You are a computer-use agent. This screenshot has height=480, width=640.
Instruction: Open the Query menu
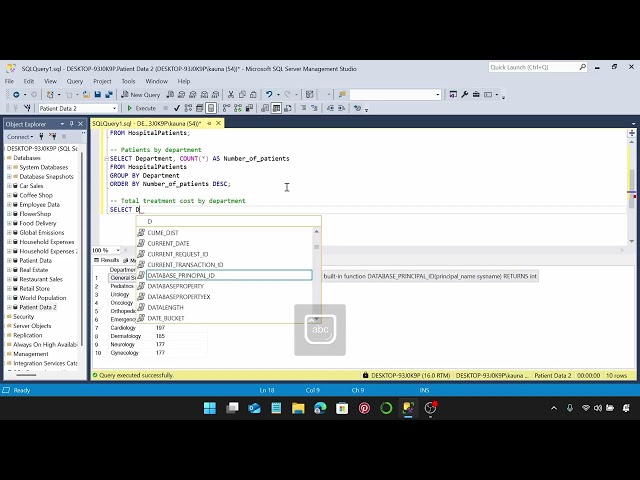point(75,81)
